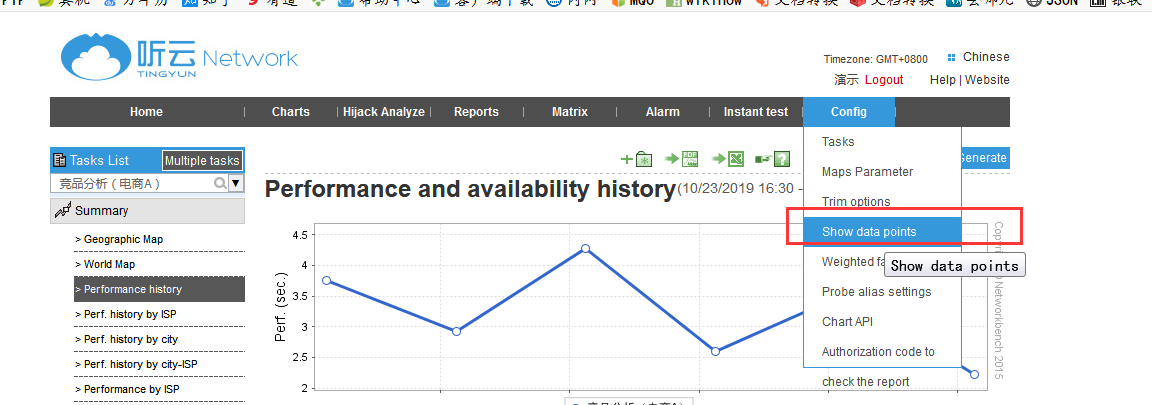Switch language to Chinese
The image size is (1152, 405).
click(x=985, y=57)
